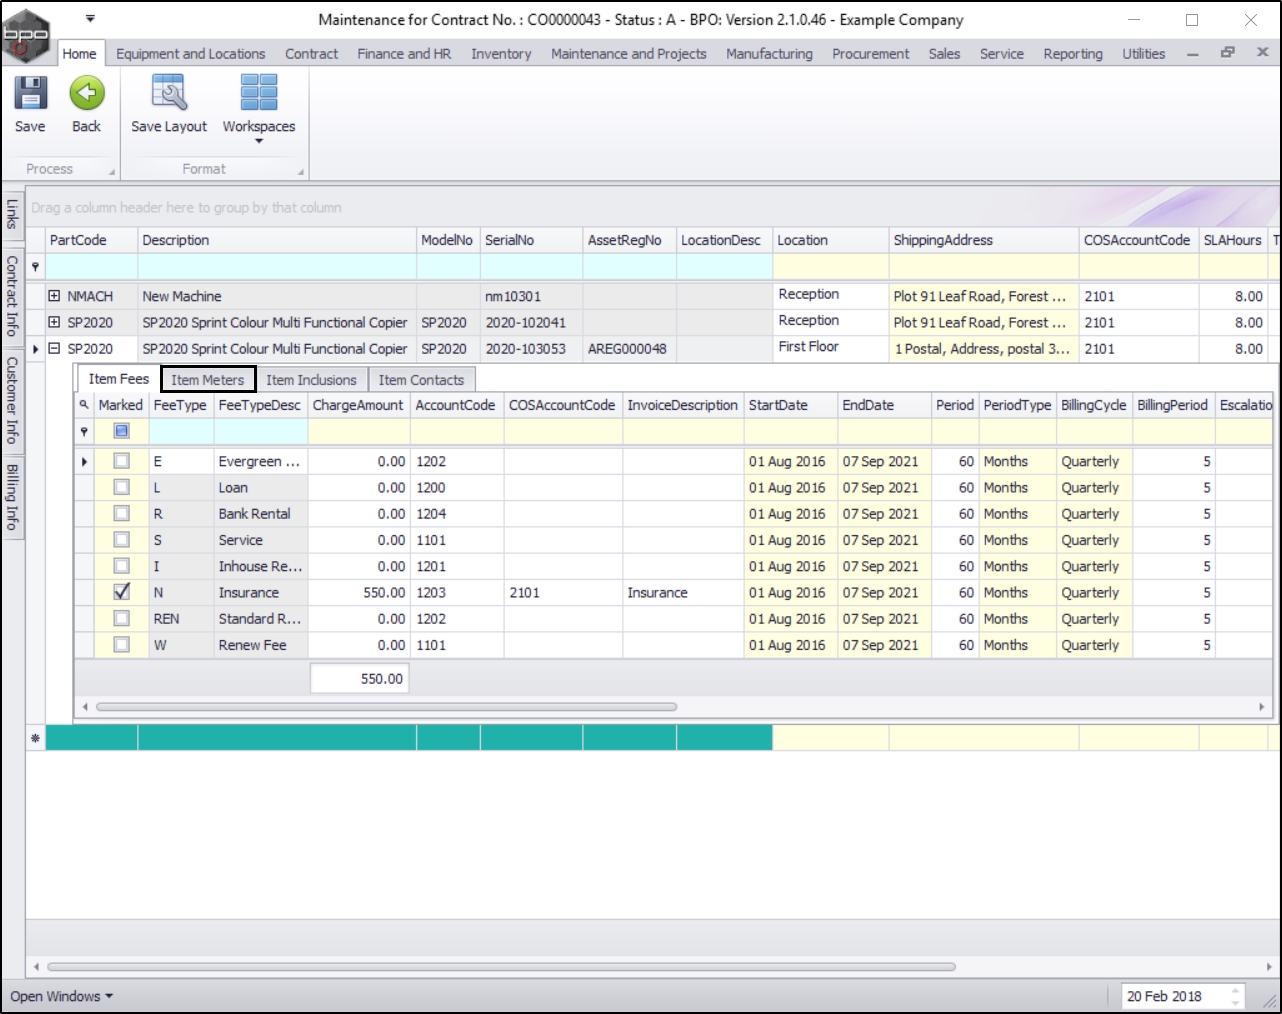Sort by the ChargeAmount column header
This screenshot has width=1282, height=1014.
tap(358, 405)
